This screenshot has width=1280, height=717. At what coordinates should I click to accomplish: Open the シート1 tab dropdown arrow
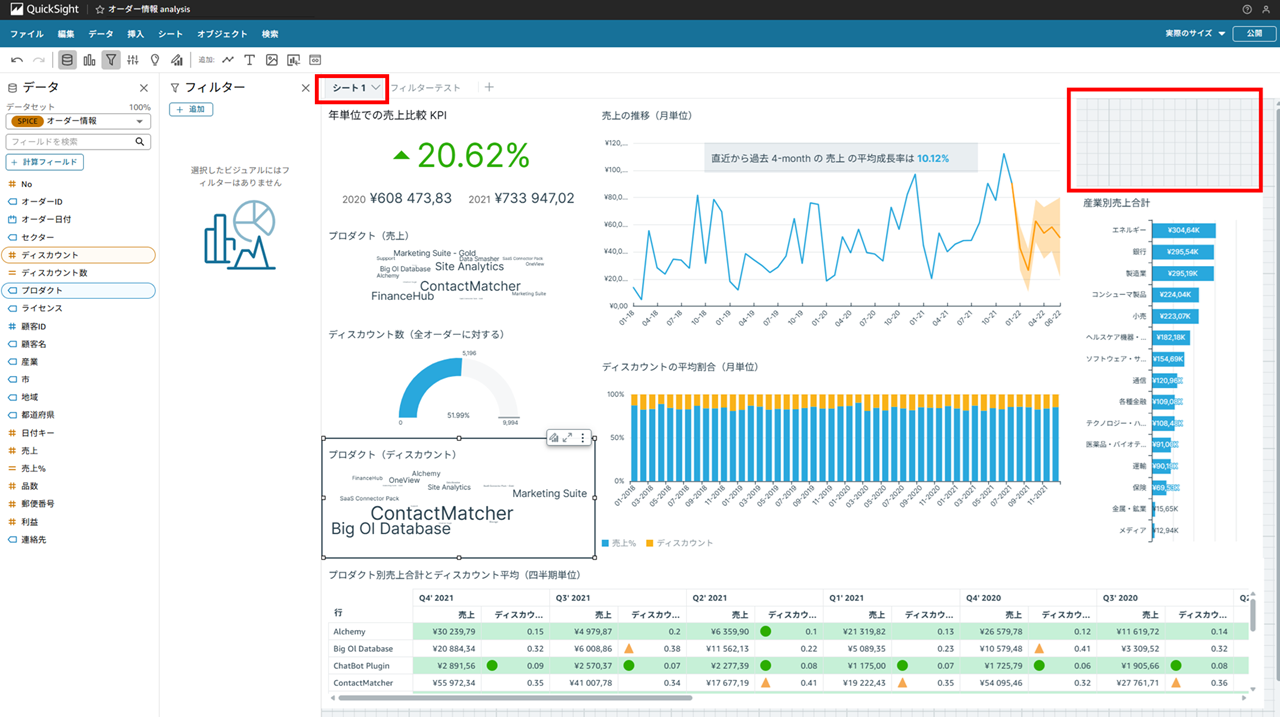coord(376,88)
